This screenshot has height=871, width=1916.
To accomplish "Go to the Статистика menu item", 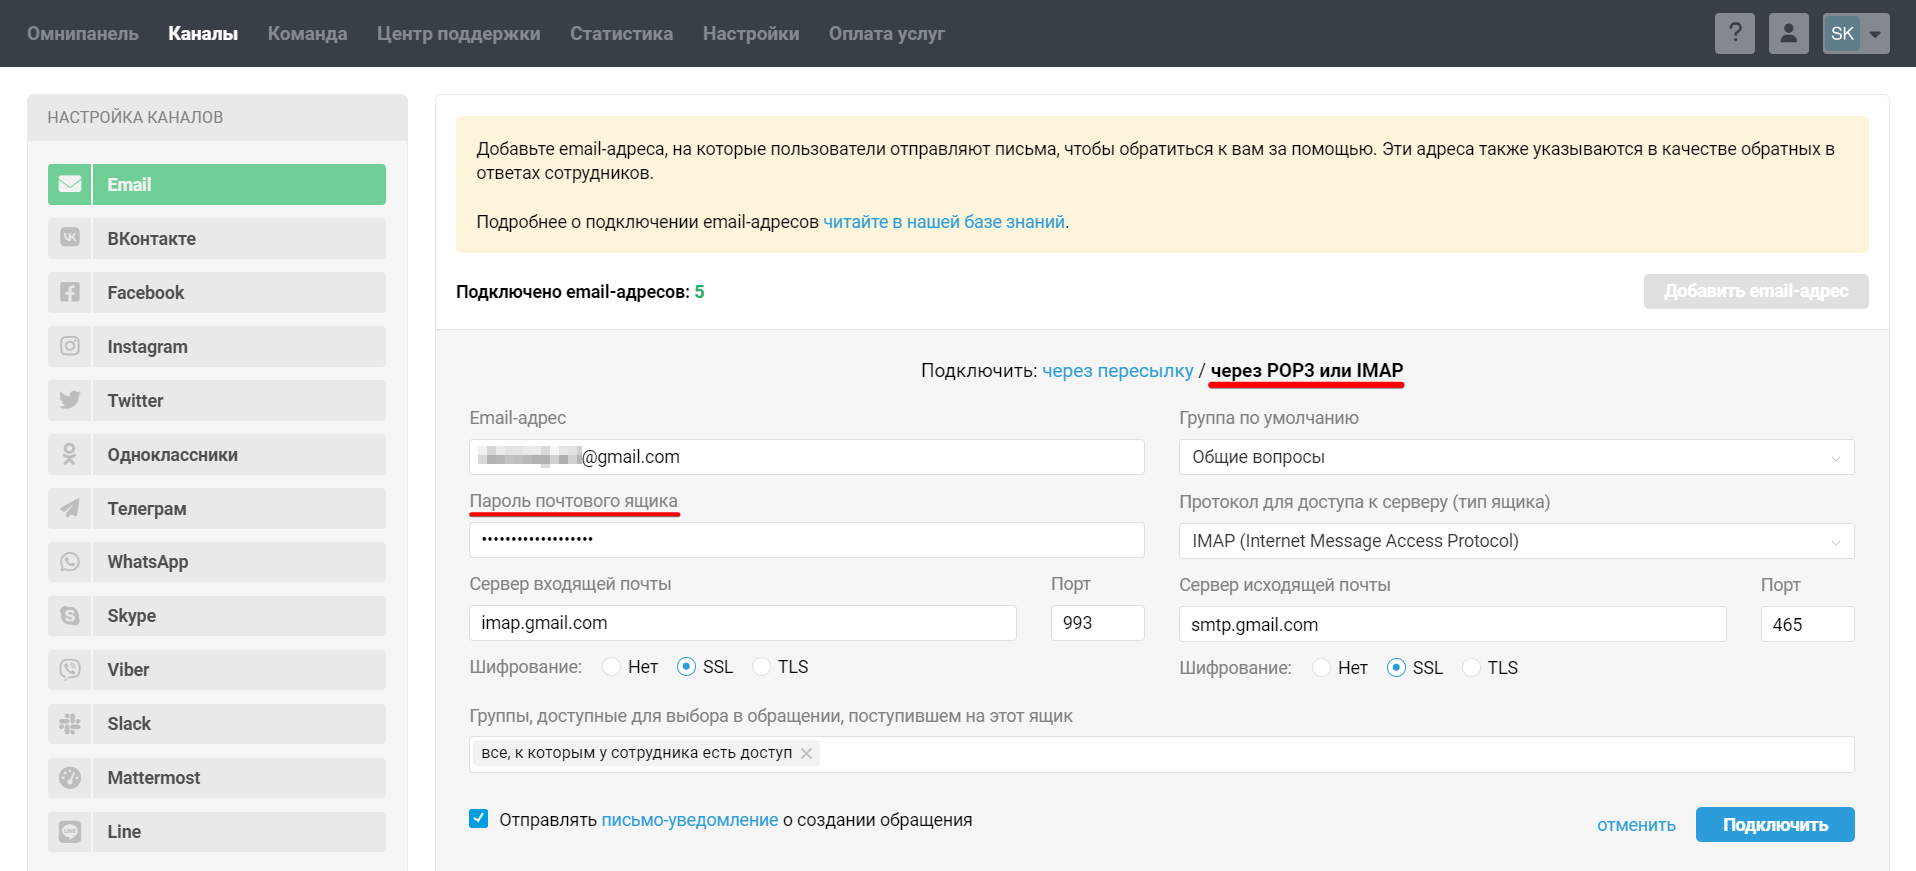I will click(x=621, y=33).
